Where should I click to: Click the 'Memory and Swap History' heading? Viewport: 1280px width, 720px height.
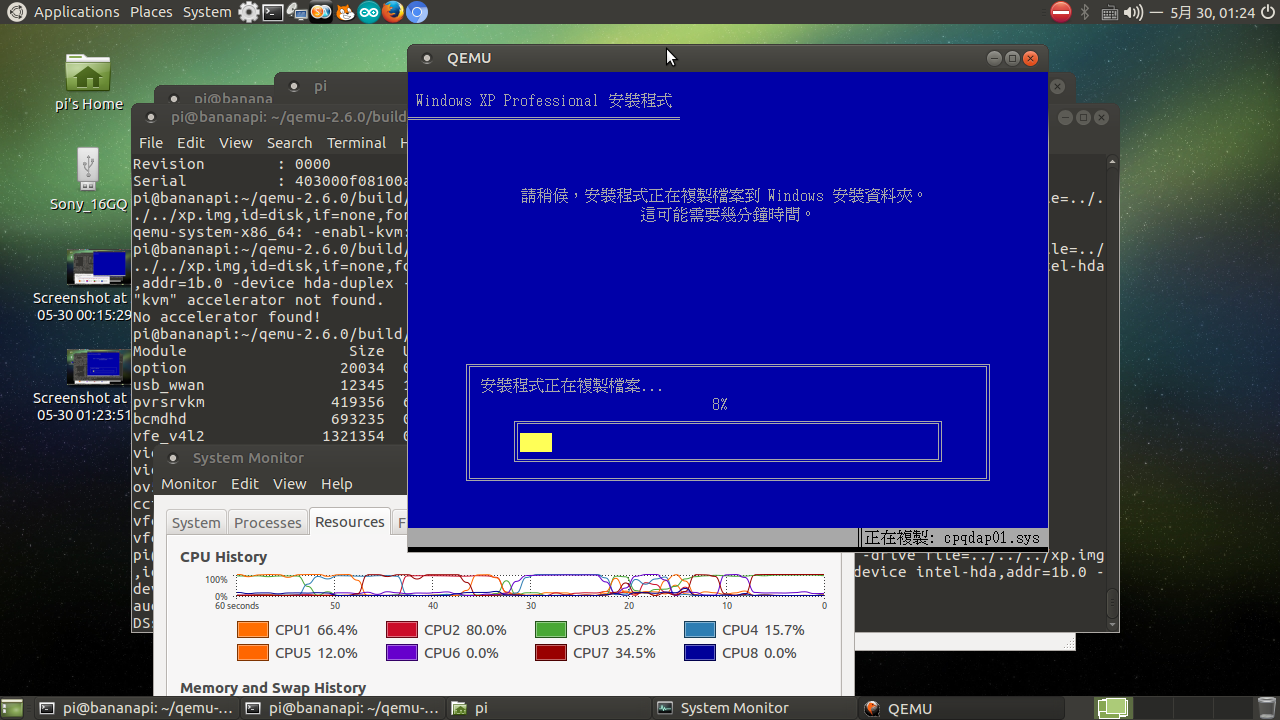click(x=273, y=688)
